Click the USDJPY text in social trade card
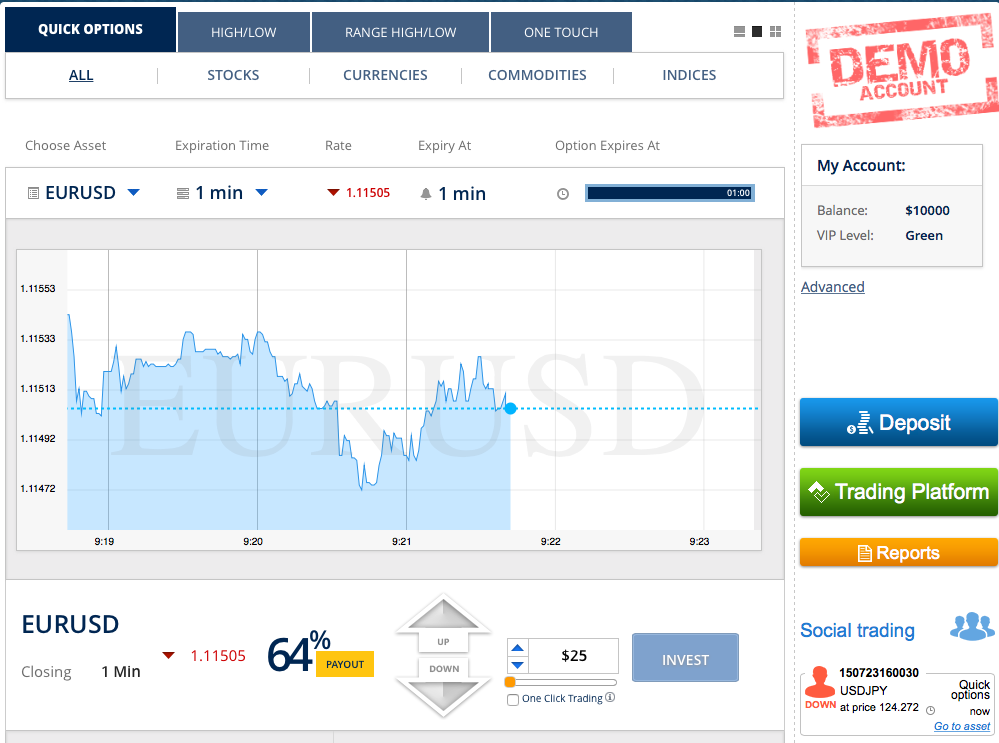Image resolution: width=999 pixels, height=743 pixels. pos(863,690)
